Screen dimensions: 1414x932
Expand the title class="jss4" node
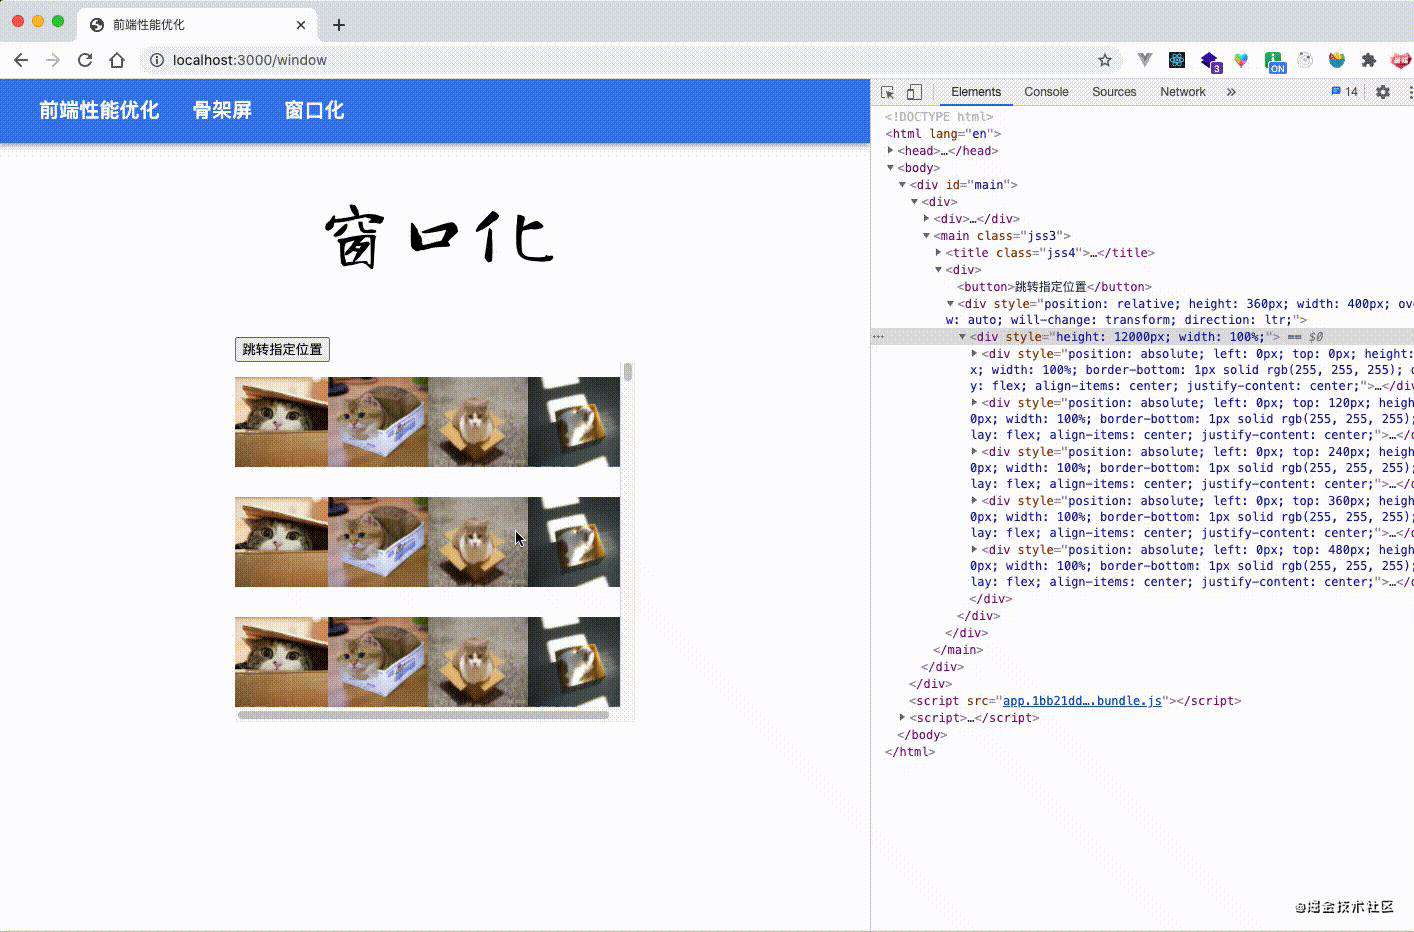(938, 253)
